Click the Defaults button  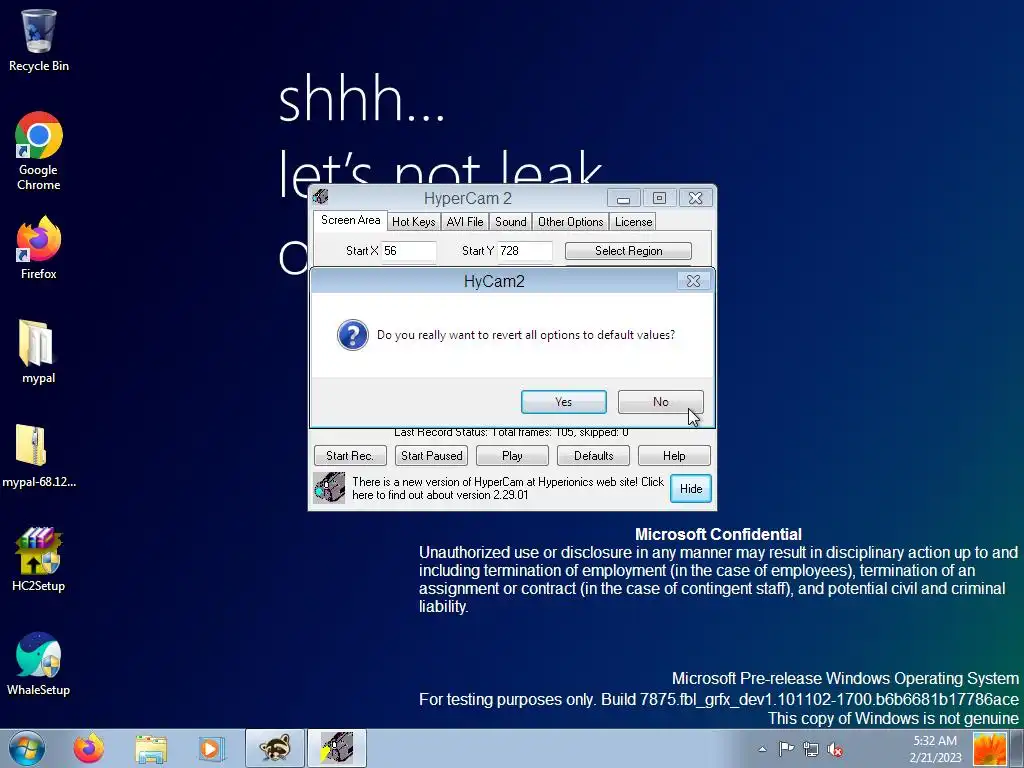click(x=593, y=456)
